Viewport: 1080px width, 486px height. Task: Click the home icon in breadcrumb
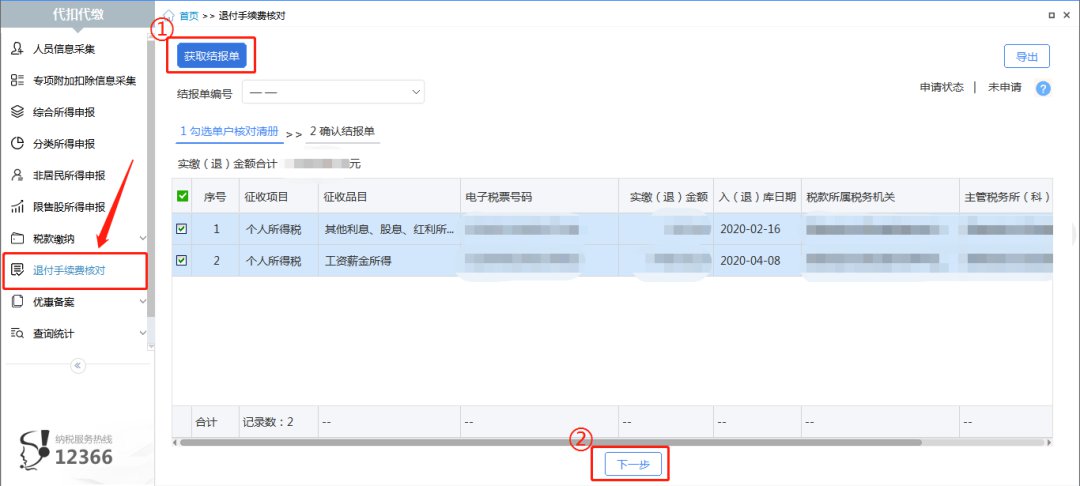tap(169, 16)
